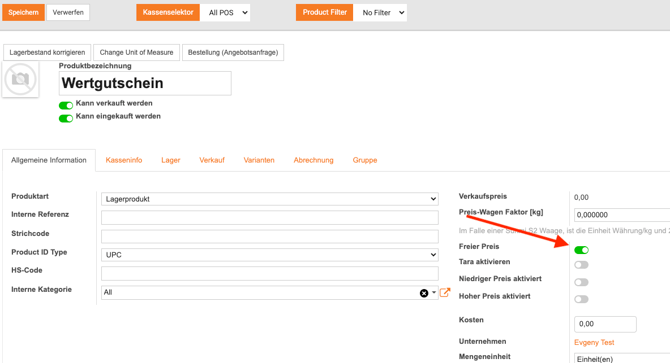Enable the Niedriger Preis aktiviert switch
The image size is (670, 363).
coord(582,282)
